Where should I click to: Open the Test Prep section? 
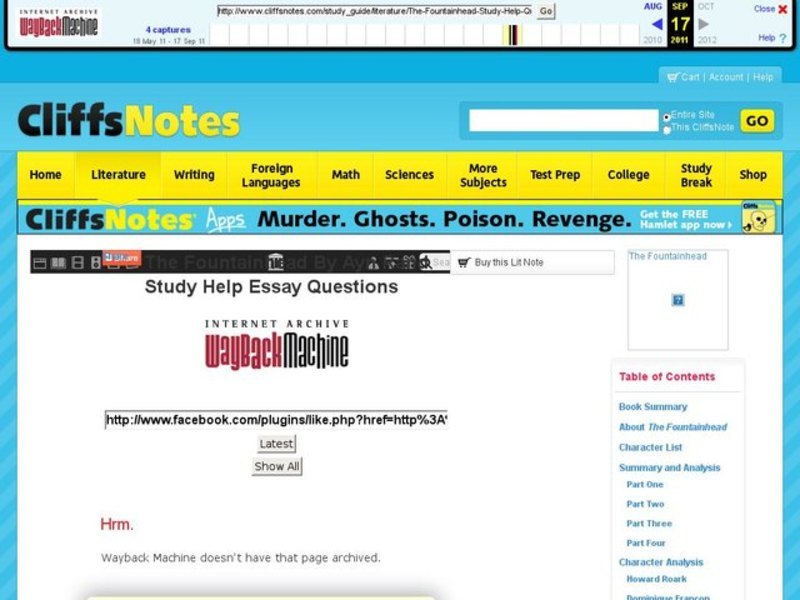(x=555, y=174)
